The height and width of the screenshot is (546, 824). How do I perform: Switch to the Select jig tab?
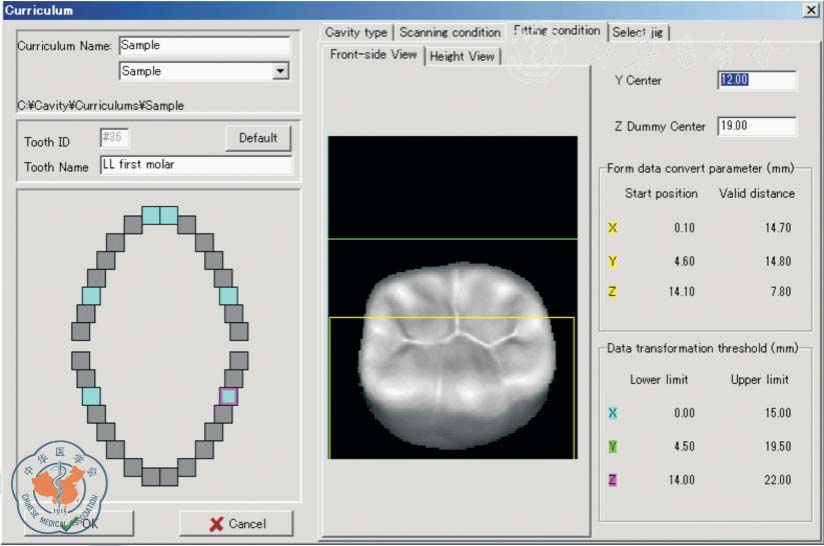(x=638, y=33)
